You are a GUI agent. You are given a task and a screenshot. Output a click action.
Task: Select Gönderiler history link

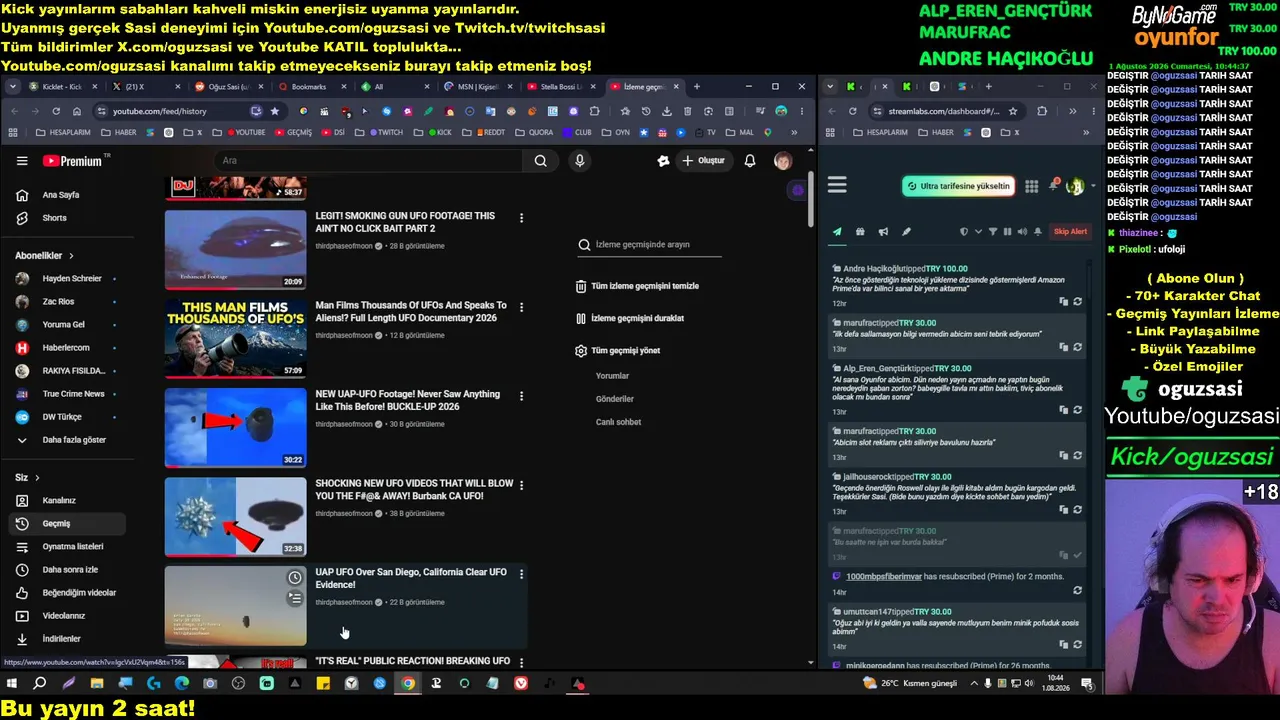[x=615, y=399]
